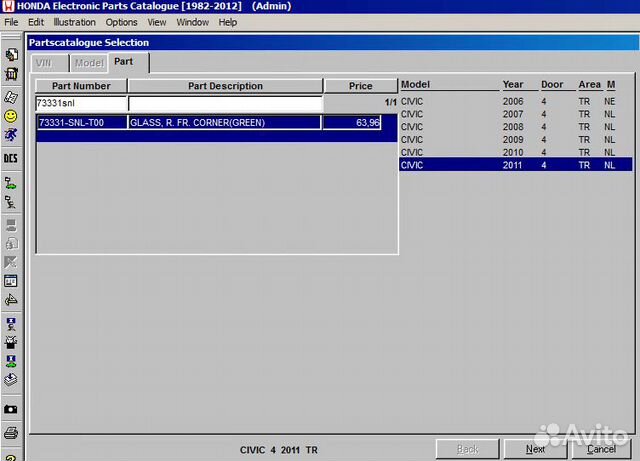Switch to the Model tab
The width and height of the screenshot is (640, 461).
pos(89,63)
